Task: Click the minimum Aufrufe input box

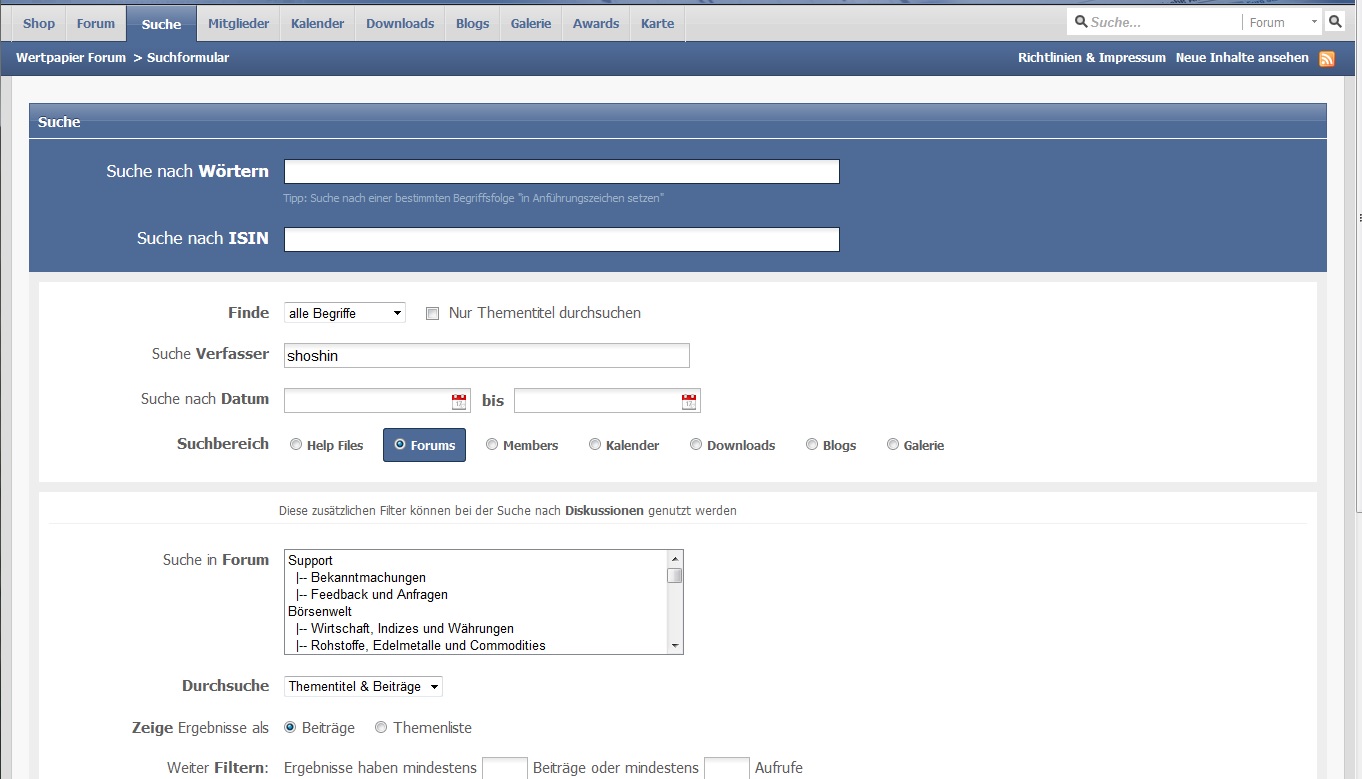Action: (x=727, y=768)
